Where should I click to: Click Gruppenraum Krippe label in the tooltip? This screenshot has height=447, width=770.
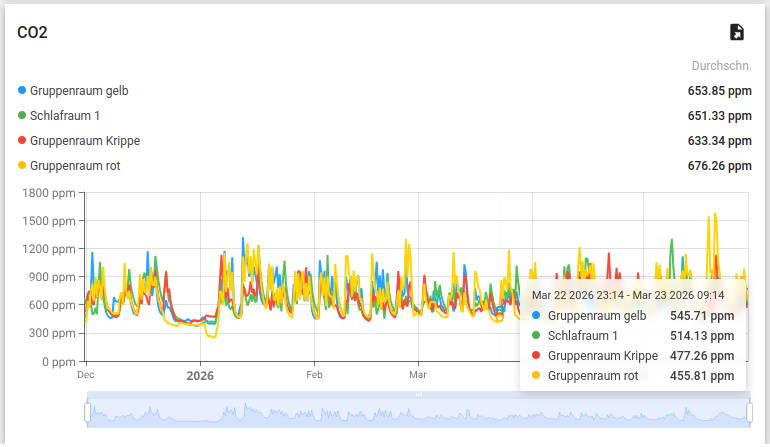(603, 356)
